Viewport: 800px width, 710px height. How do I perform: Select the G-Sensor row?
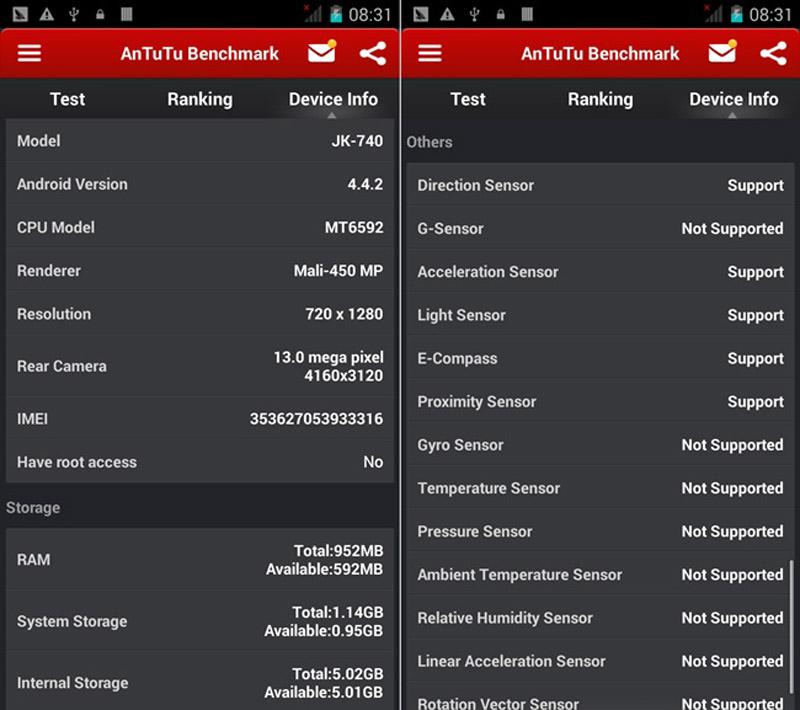pyautogui.click(x=600, y=229)
